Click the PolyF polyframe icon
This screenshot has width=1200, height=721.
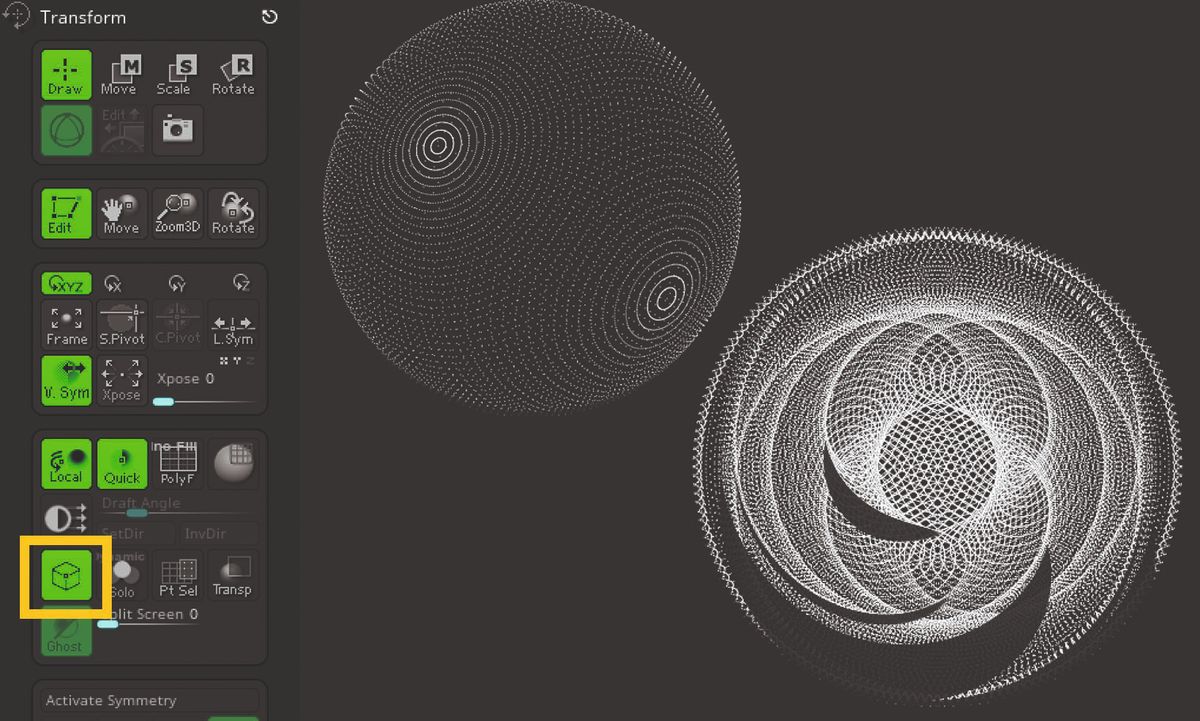(x=177, y=462)
